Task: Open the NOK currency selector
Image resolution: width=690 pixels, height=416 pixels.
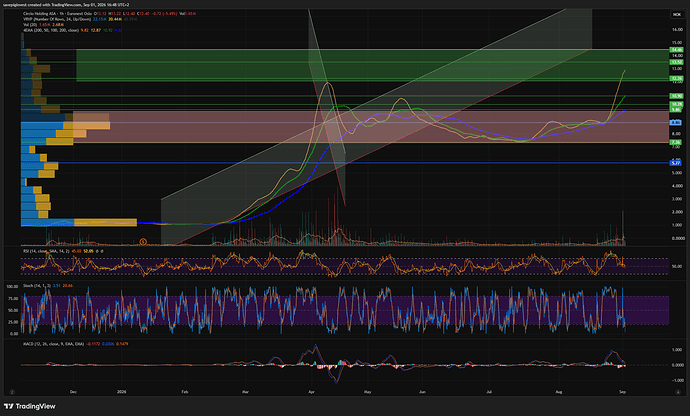Action: click(x=677, y=15)
